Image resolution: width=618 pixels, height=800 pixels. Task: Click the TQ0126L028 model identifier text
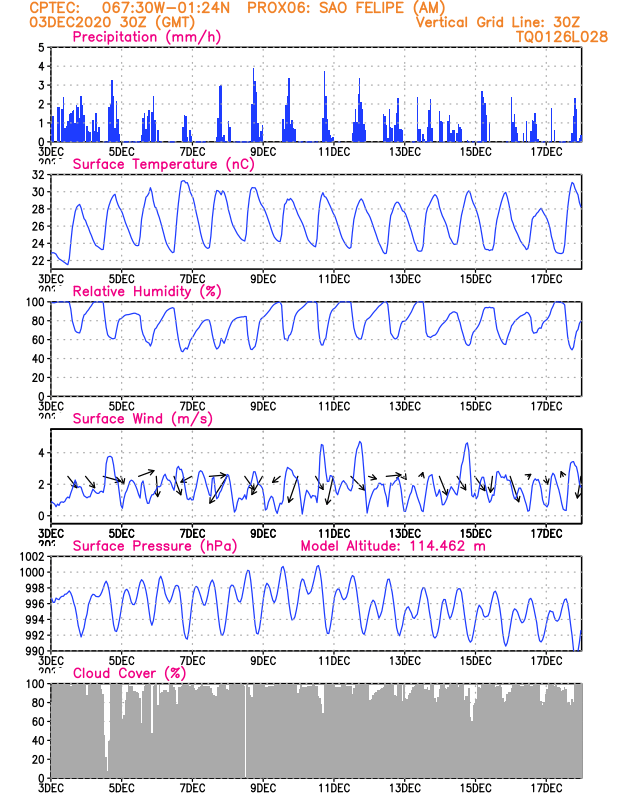click(561, 37)
